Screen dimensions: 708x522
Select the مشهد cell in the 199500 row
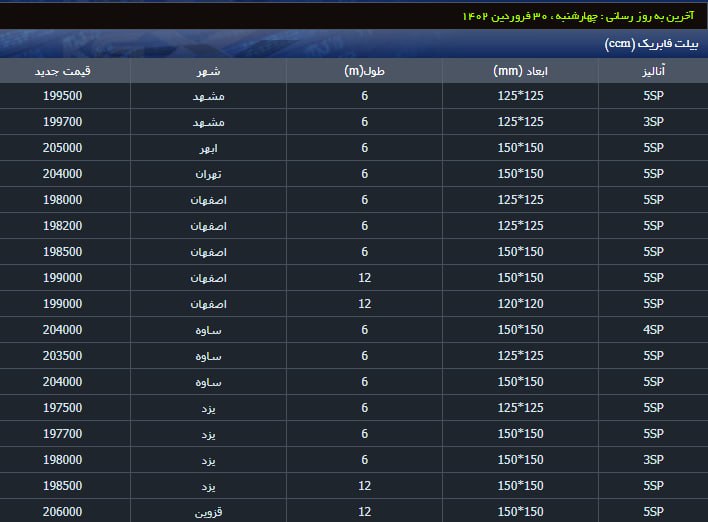coord(208,96)
